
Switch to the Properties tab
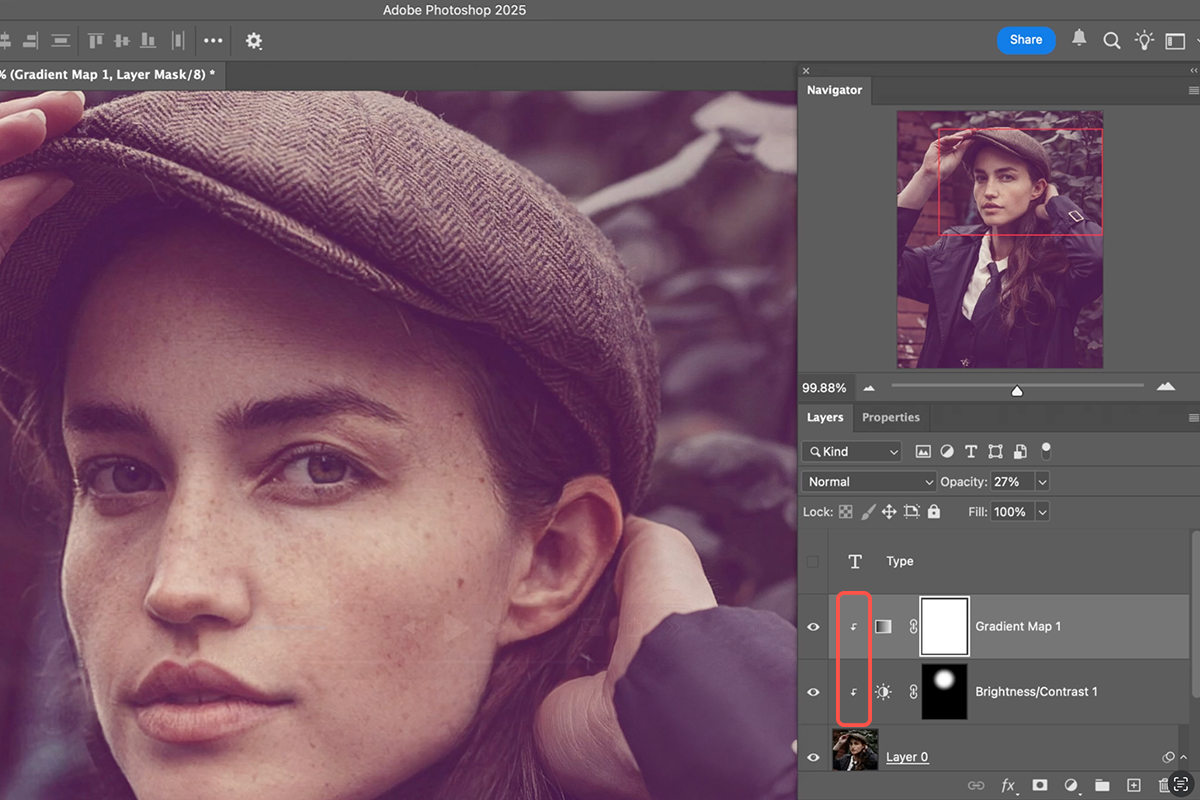890,417
